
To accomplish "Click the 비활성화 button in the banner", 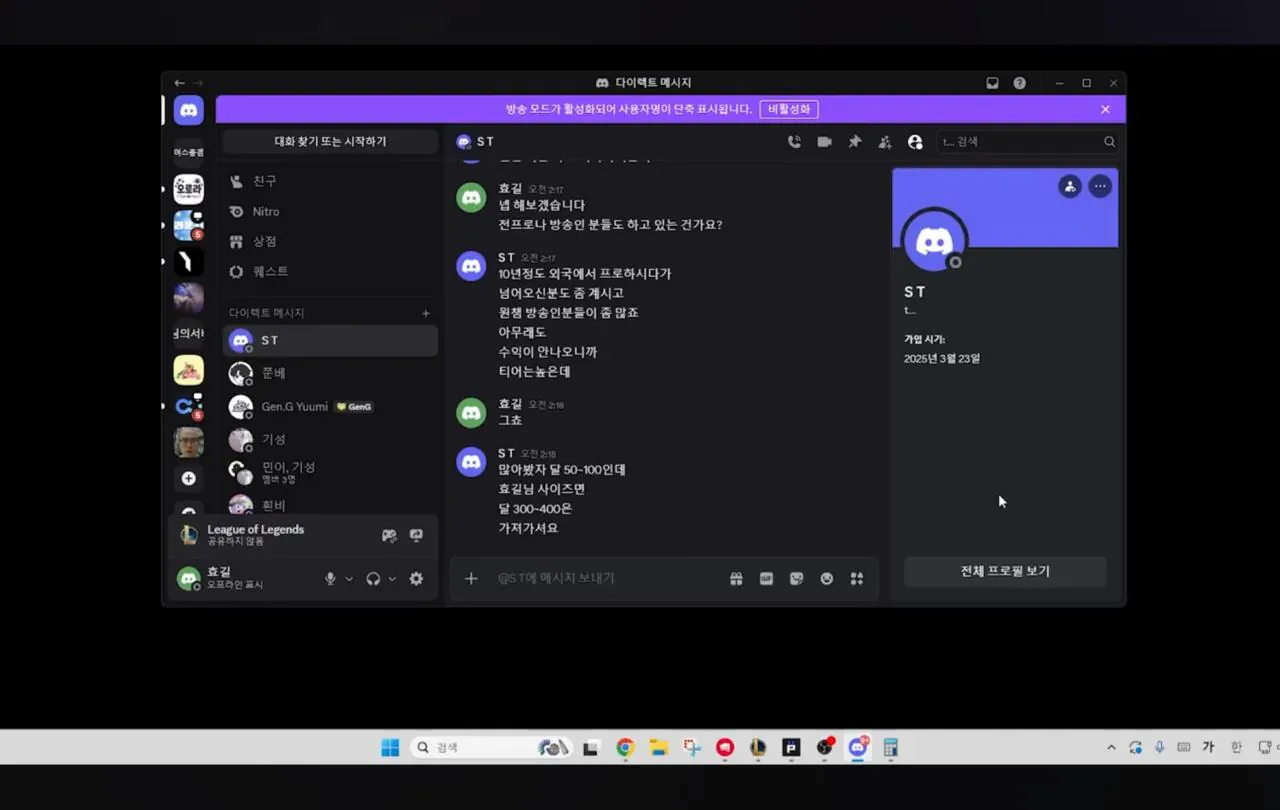I will coord(789,109).
